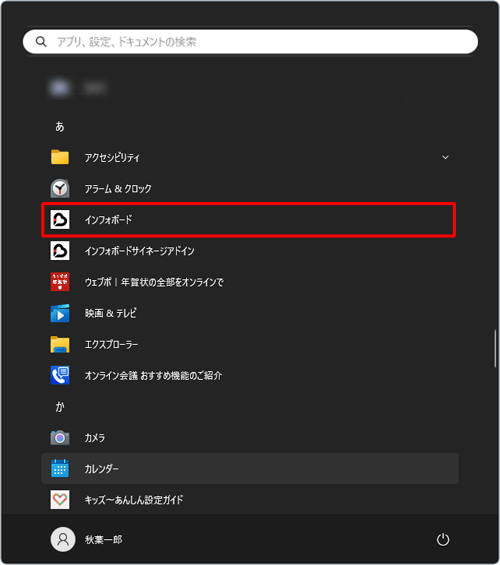This screenshot has width=500, height=565.
Task: Click the オンライン会議 phone icon
Action: click(x=60, y=375)
